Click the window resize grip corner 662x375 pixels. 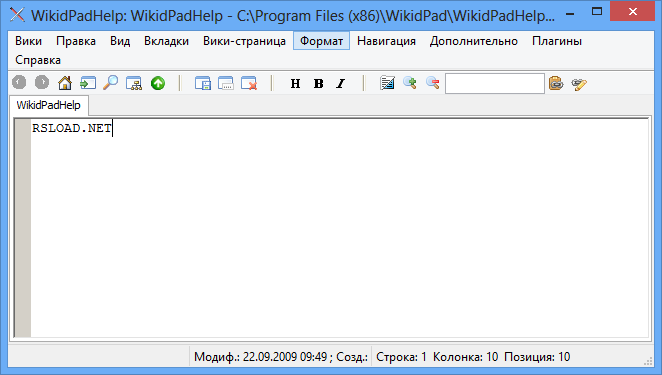pyautogui.click(x=648, y=361)
